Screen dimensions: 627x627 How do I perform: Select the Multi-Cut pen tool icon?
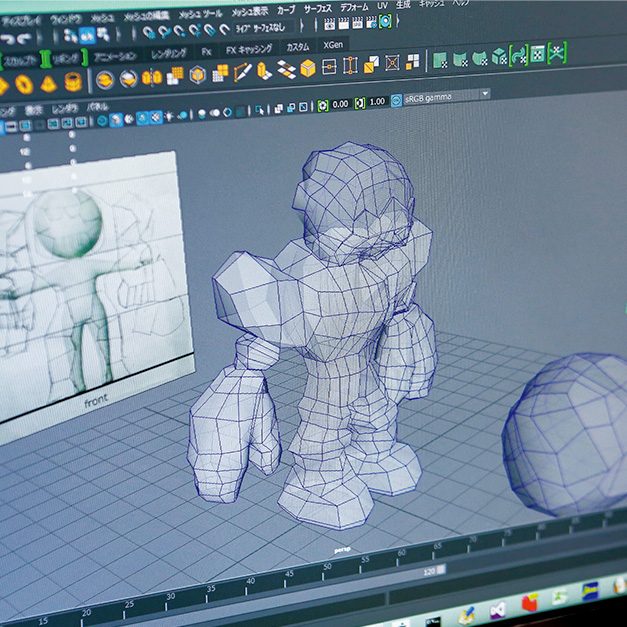[242, 72]
